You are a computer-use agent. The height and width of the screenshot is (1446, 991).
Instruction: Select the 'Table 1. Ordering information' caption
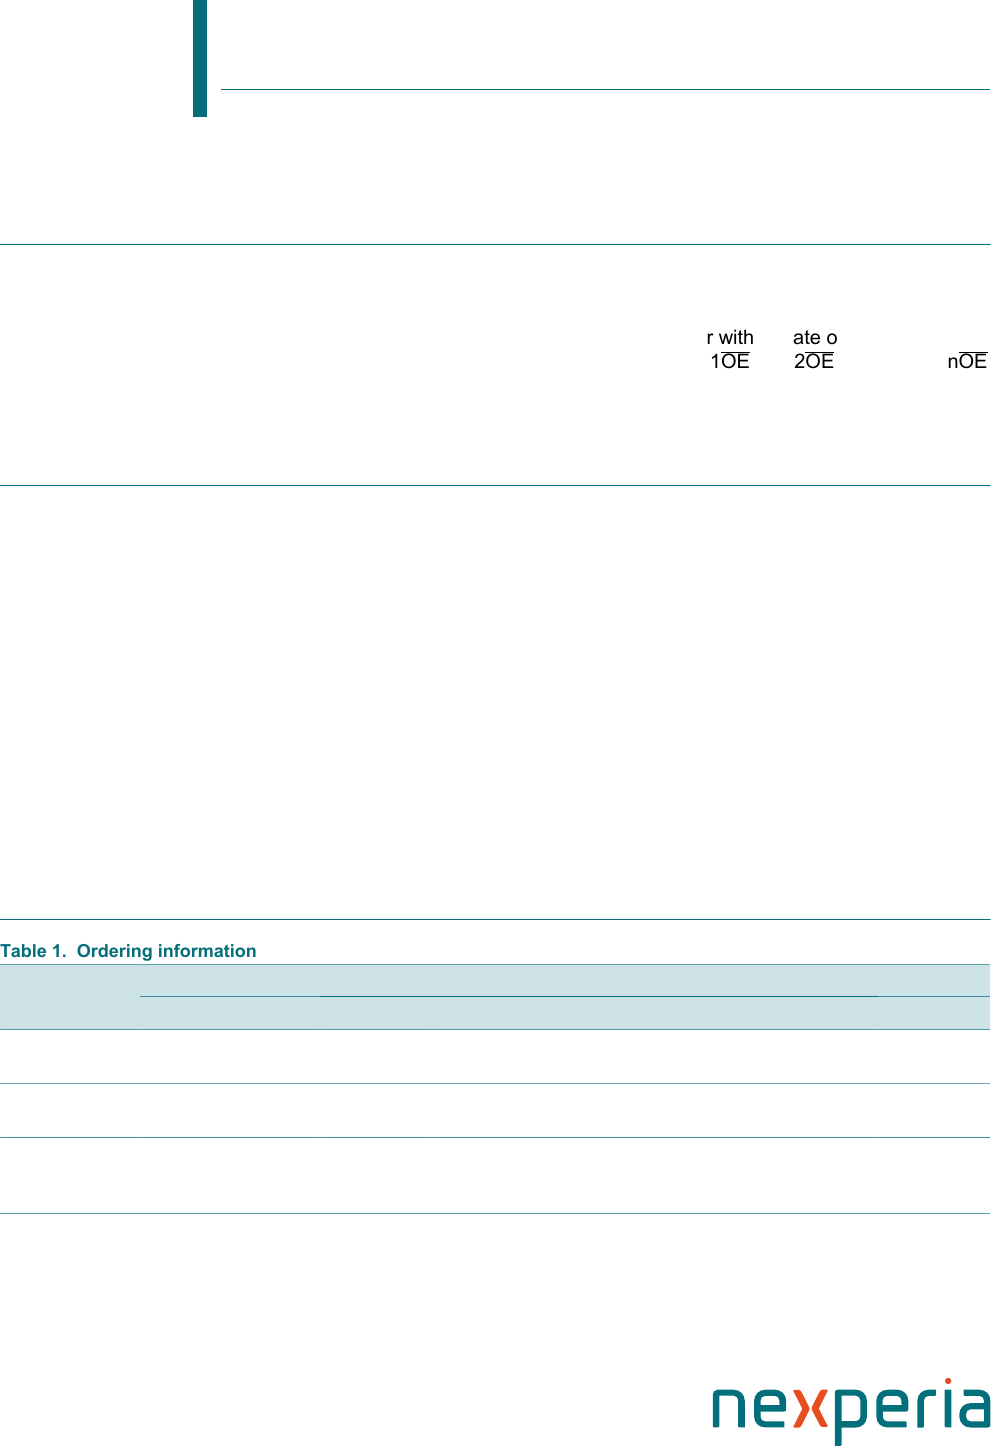(x=128, y=951)
